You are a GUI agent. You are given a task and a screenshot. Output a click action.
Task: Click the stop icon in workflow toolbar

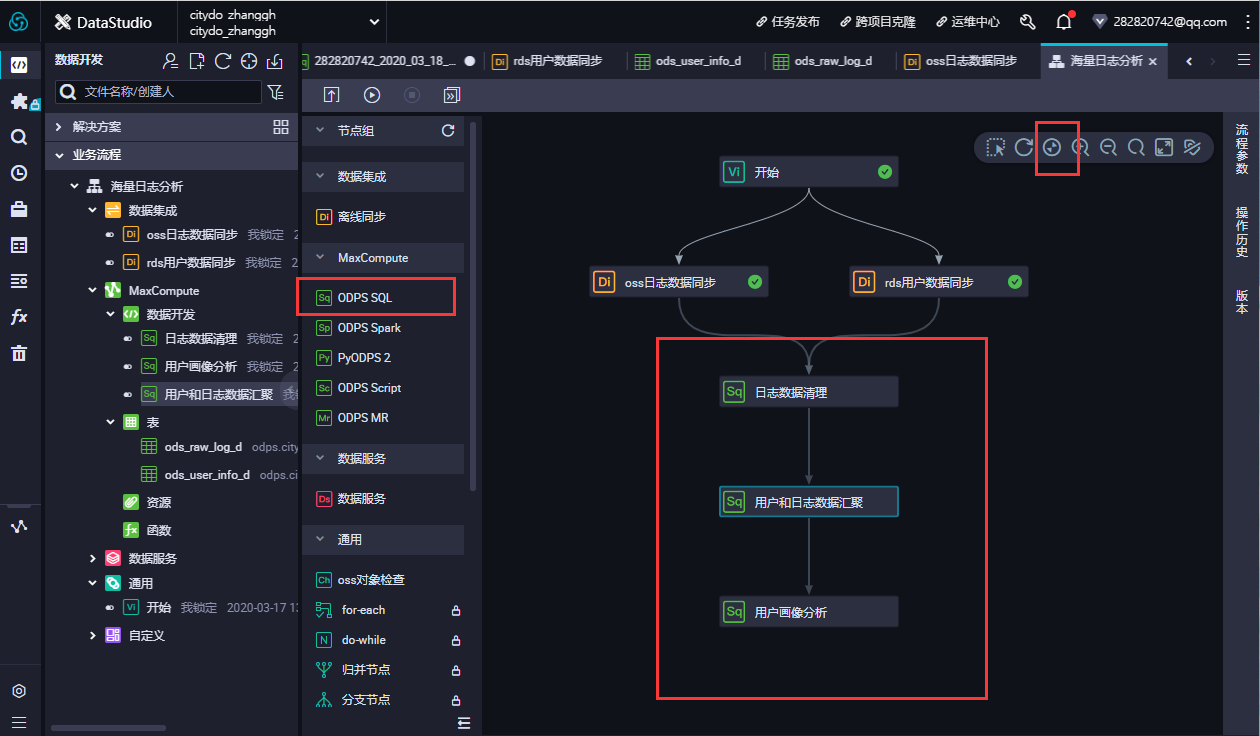pyautogui.click(x=412, y=95)
